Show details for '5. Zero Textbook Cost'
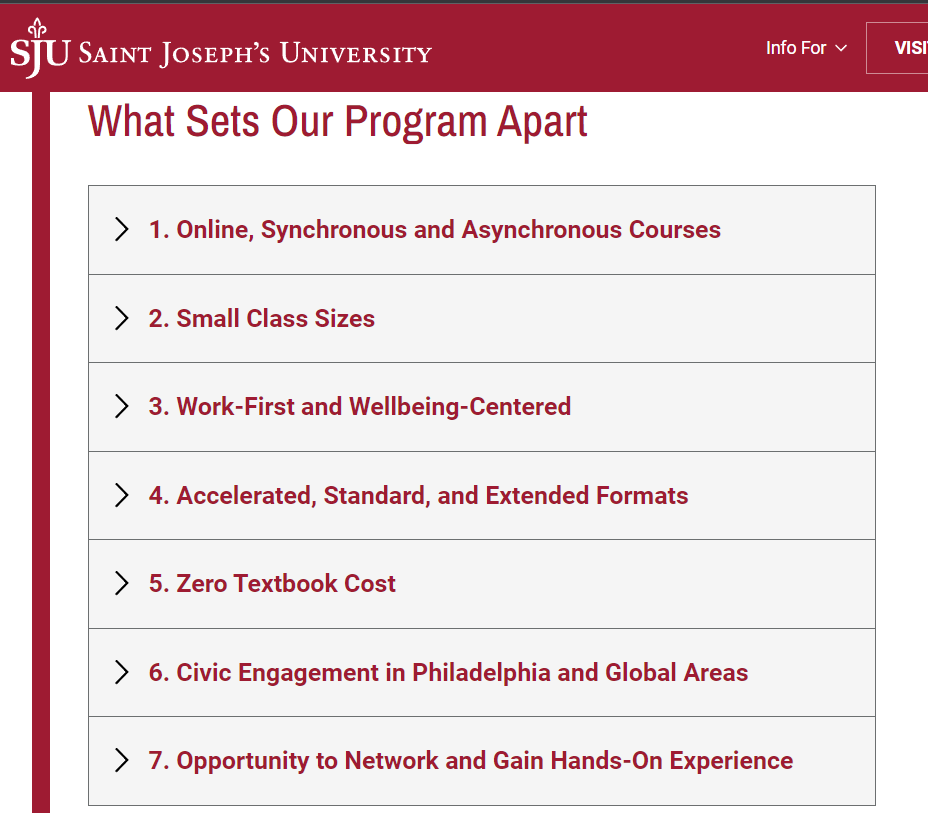 point(482,584)
